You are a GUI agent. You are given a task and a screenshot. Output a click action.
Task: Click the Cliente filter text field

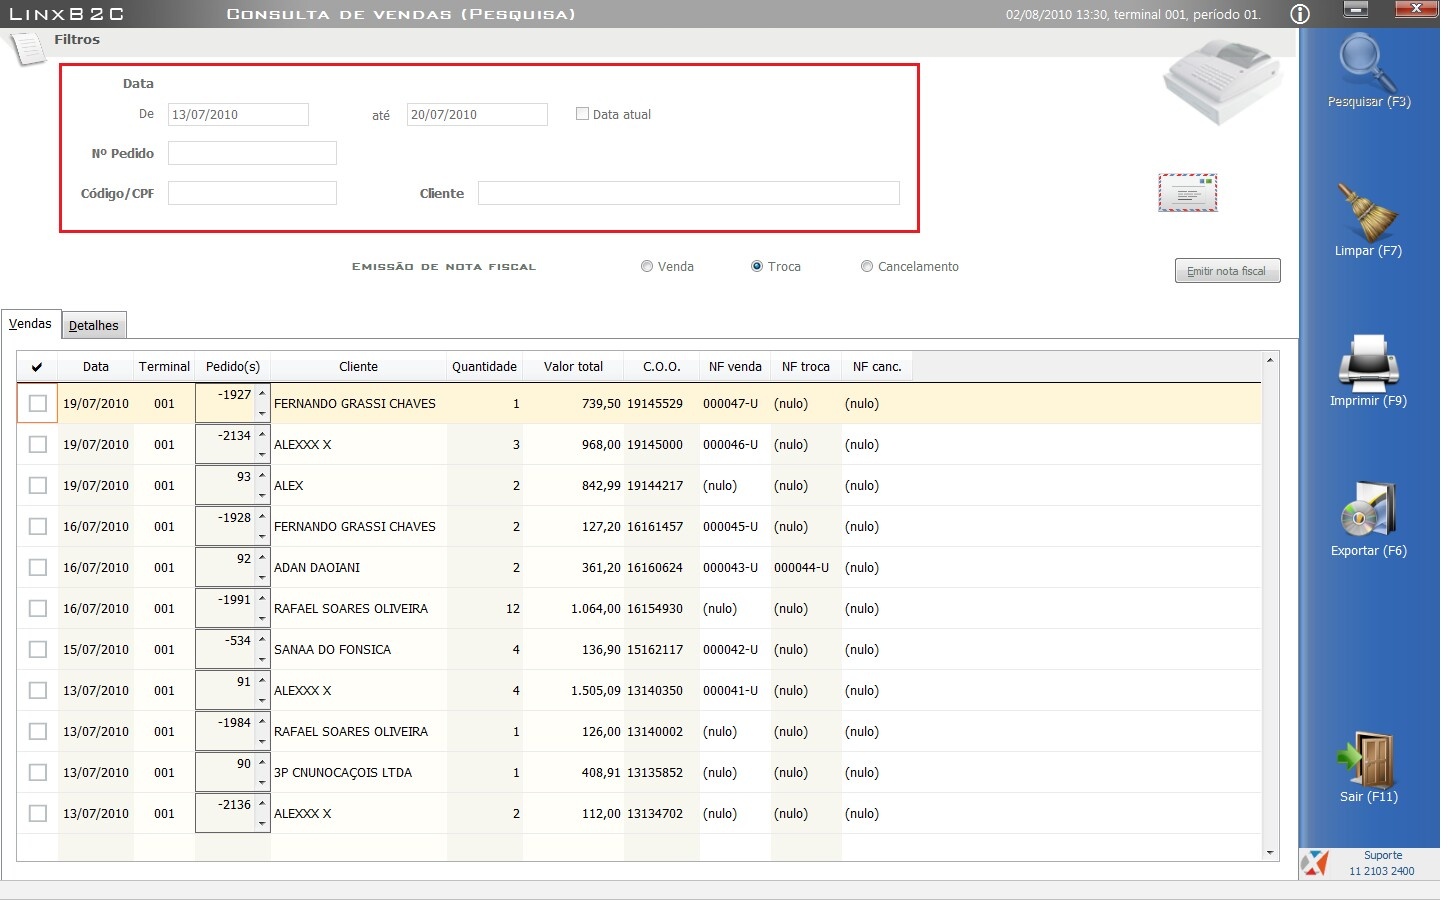[x=688, y=193]
